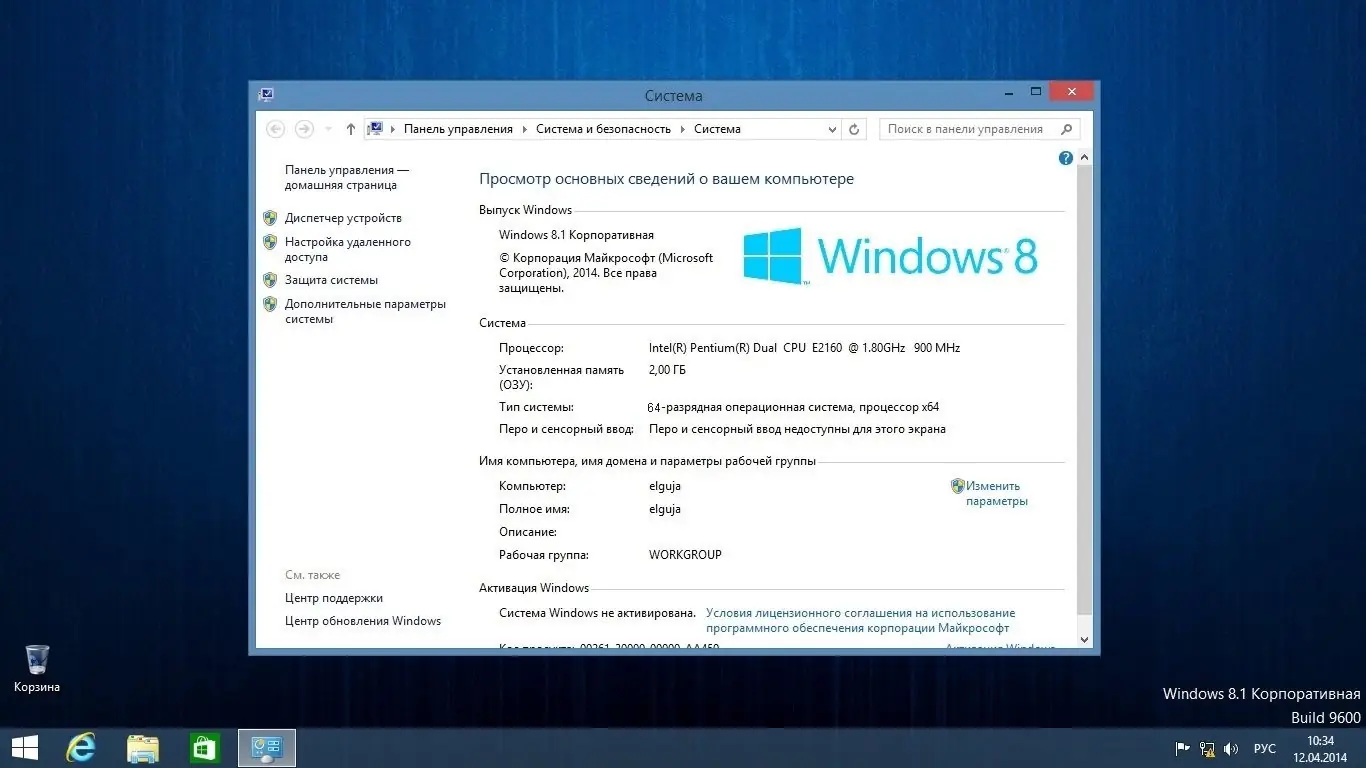
Task: Select the Система breadcrumb segment
Action: 717,129
